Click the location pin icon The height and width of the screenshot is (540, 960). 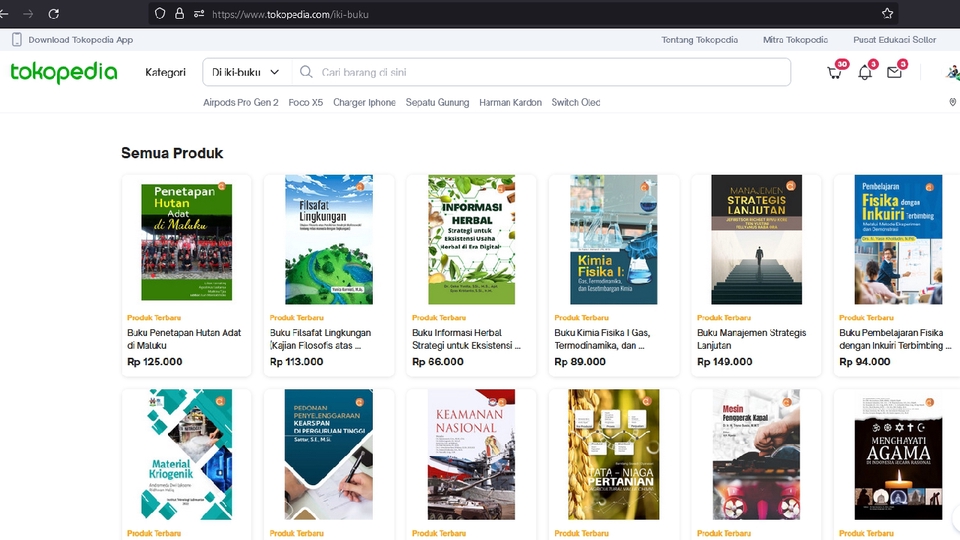click(953, 102)
